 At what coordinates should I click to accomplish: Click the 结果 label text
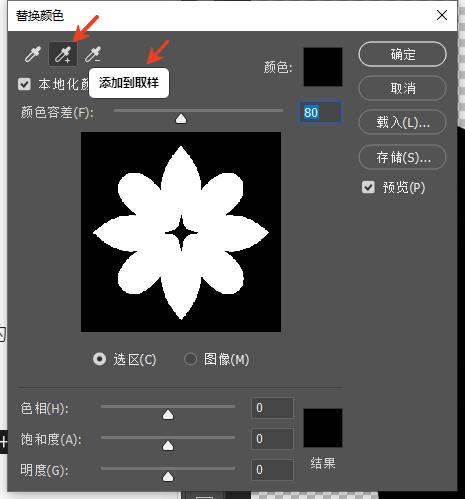(x=323, y=463)
